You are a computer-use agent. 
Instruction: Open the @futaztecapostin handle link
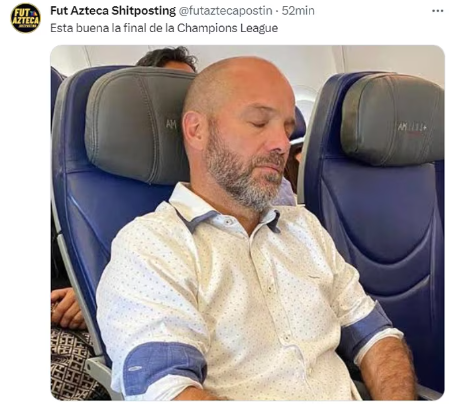click(225, 11)
